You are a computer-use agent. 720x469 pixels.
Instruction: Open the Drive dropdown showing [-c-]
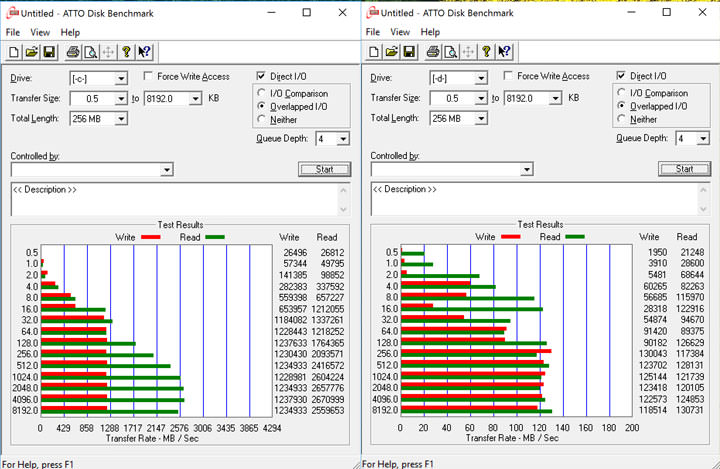(121, 78)
